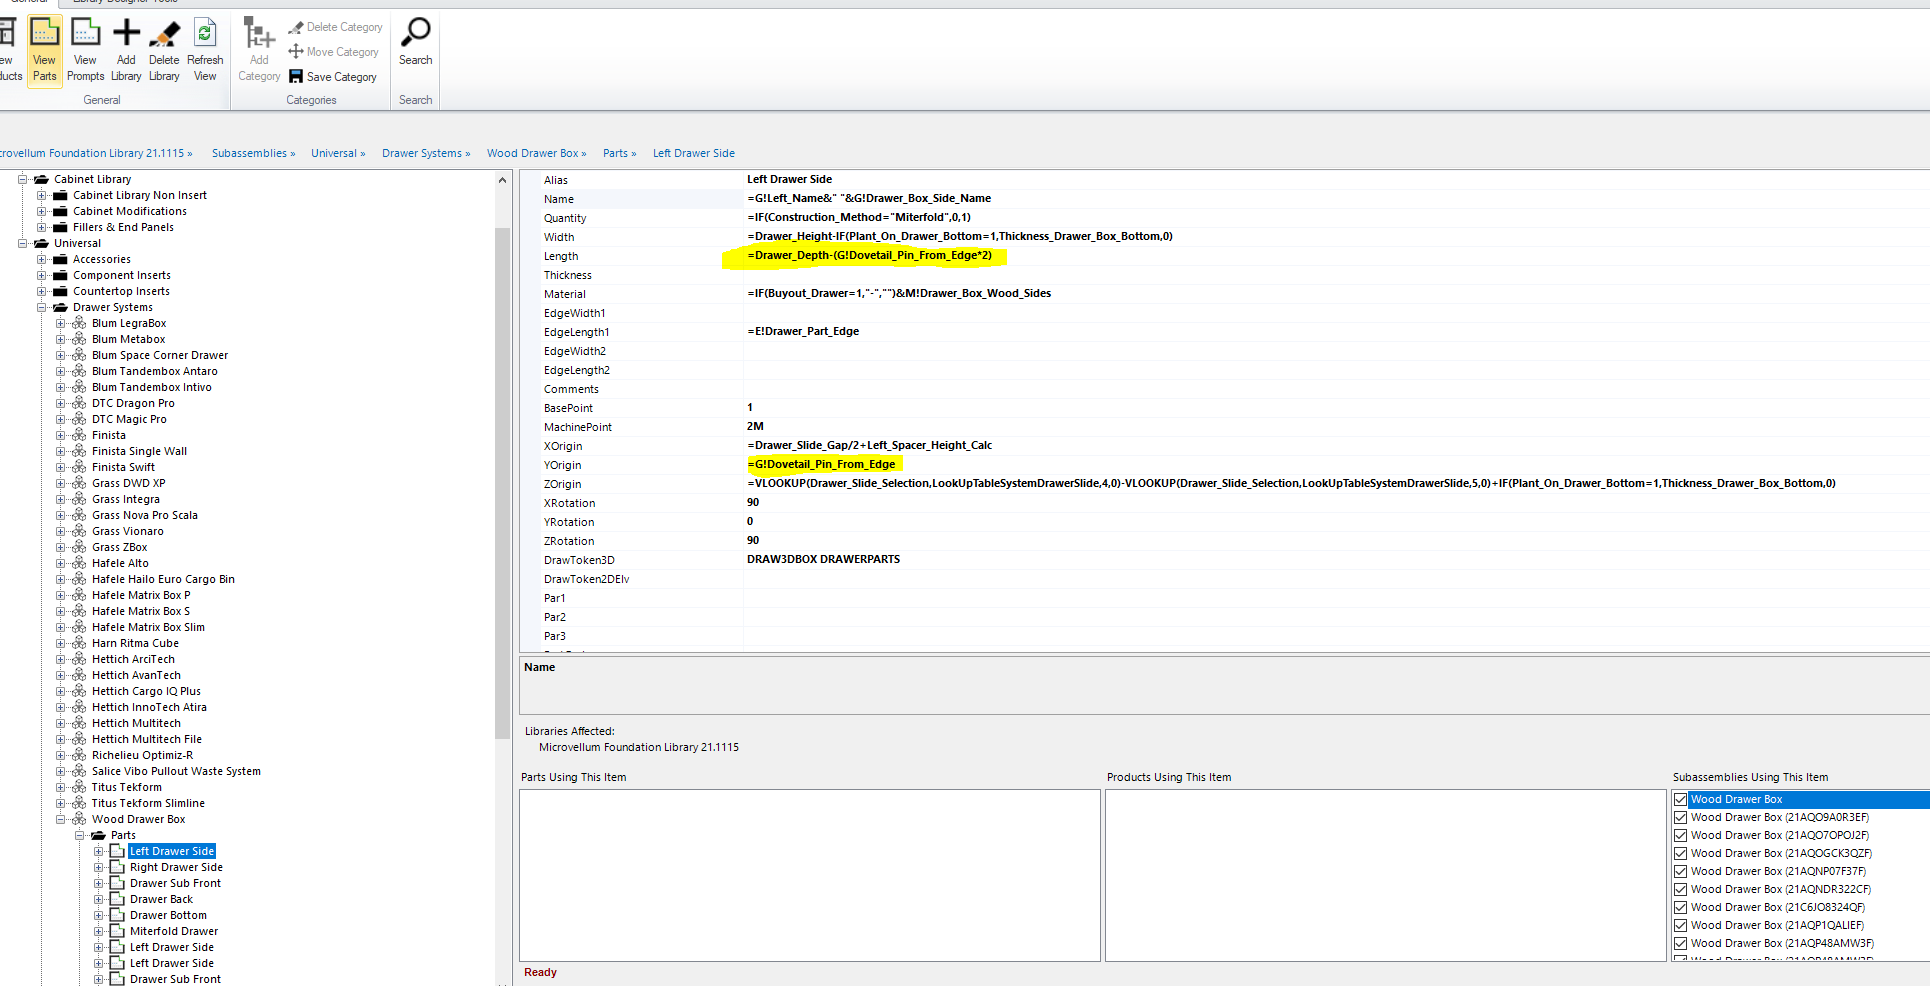This screenshot has height=986, width=1930.
Task: Click the folder icon next to Component Inserts
Action: click(60, 276)
